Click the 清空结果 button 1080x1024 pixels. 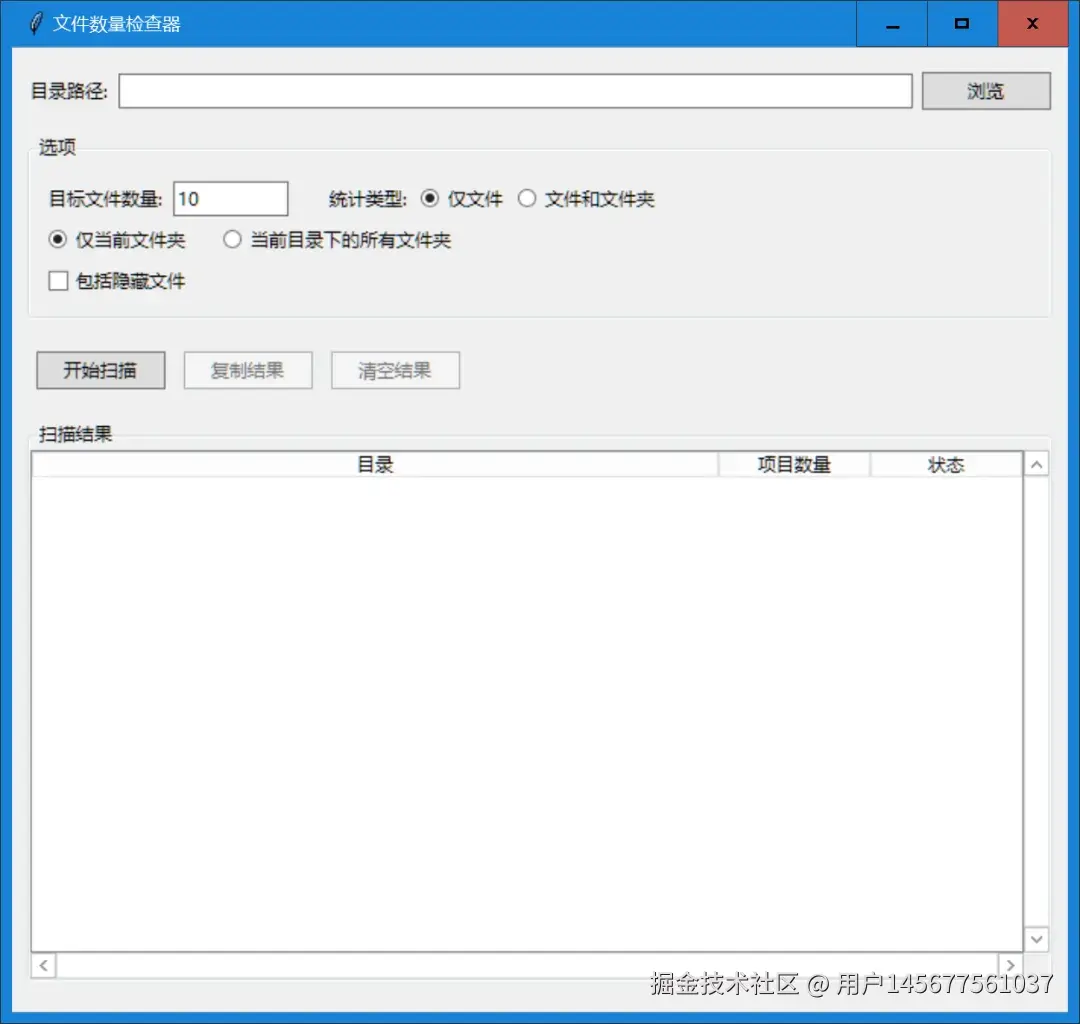click(x=394, y=370)
